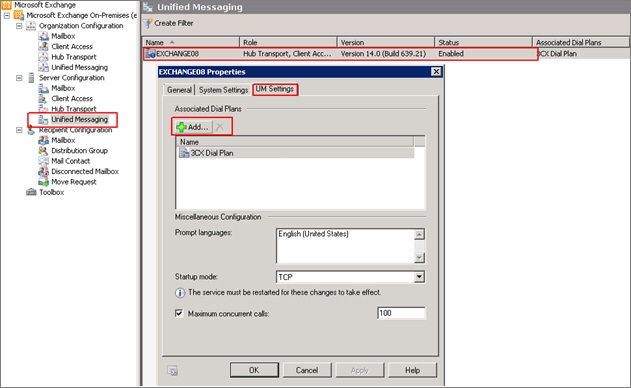The image size is (631, 388).
Task: Click Client Access icon under Server Configuration
Action: pyautogui.click(x=43, y=99)
